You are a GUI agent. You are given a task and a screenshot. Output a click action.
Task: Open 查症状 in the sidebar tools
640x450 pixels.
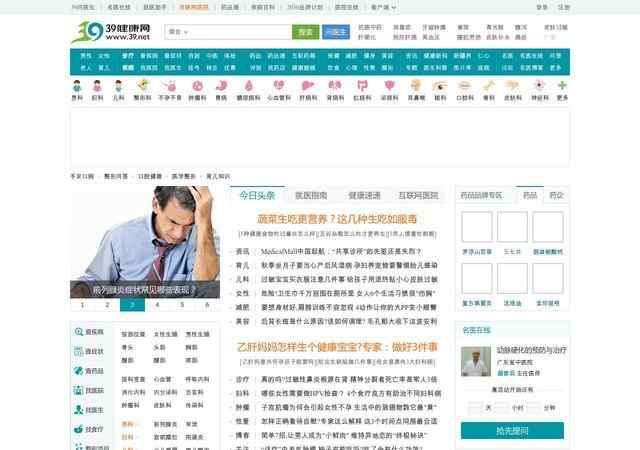coord(89,351)
